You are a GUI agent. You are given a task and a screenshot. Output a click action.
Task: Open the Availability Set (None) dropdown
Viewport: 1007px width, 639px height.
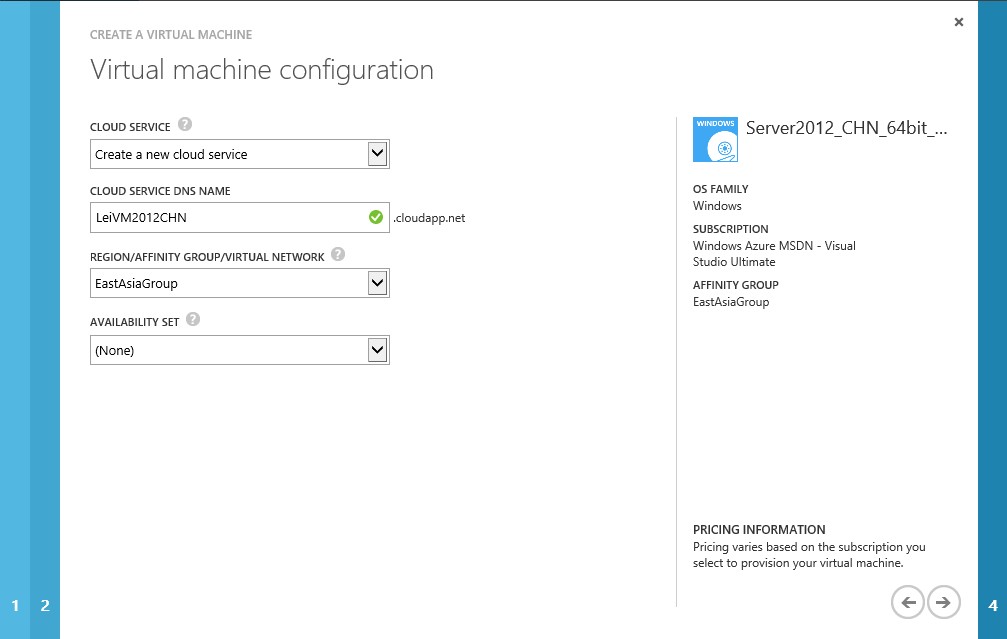(x=240, y=350)
